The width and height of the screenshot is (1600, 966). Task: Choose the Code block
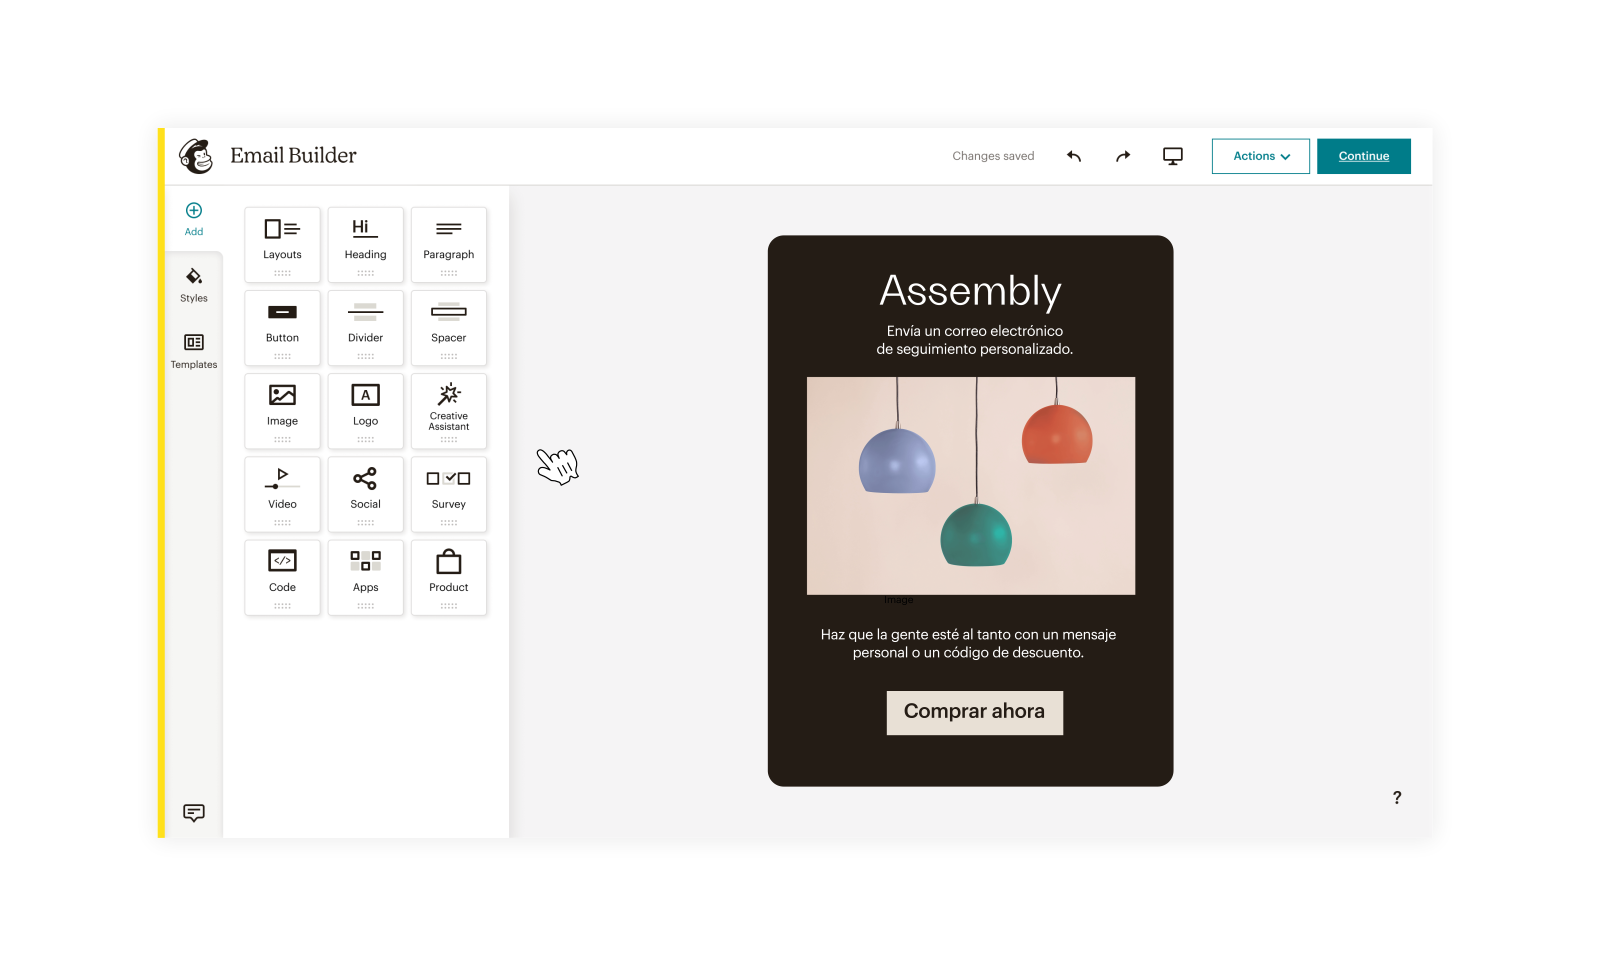[x=282, y=576]
